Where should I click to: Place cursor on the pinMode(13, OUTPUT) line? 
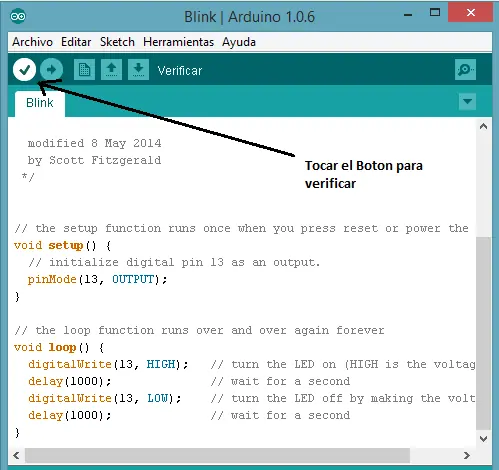pos(97,279)
